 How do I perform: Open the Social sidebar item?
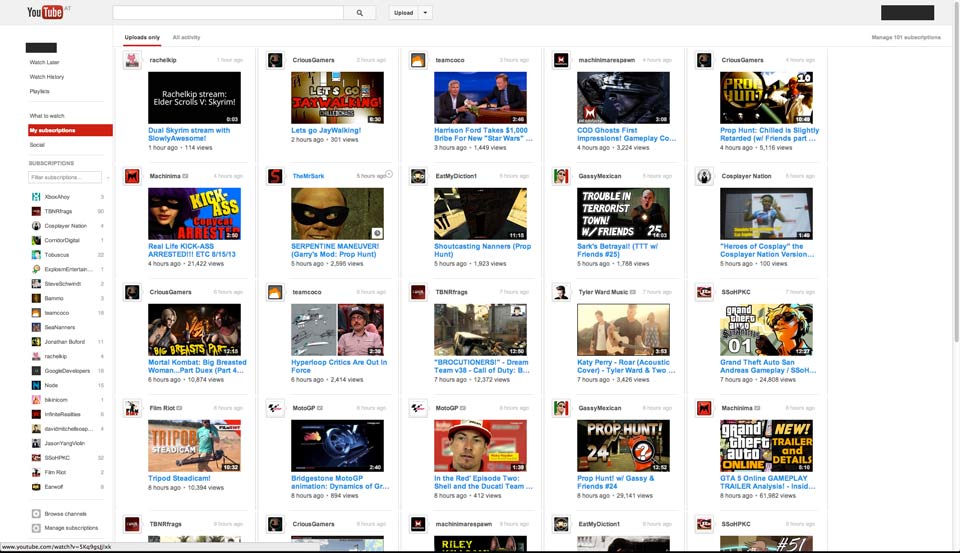(37, 145)
